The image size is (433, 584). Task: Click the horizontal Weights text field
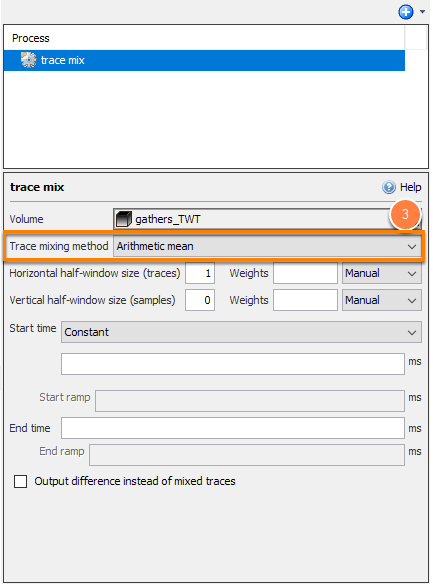(x=305, y=273)
